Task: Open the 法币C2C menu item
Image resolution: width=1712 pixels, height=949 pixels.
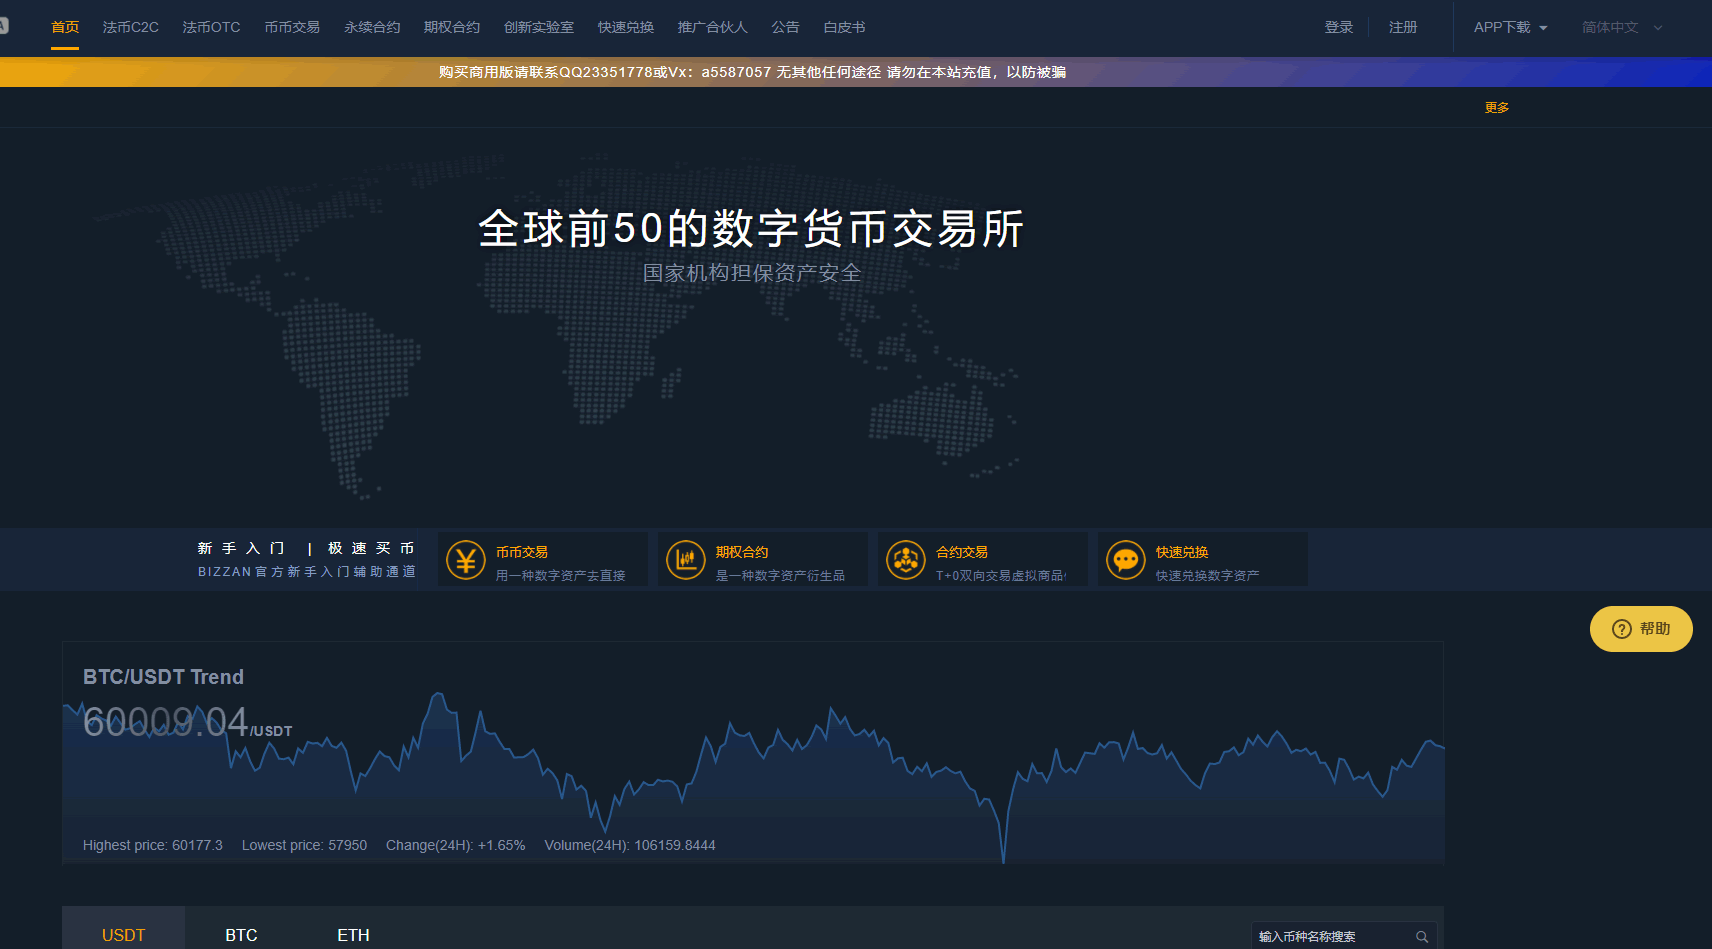Action: 130,27
